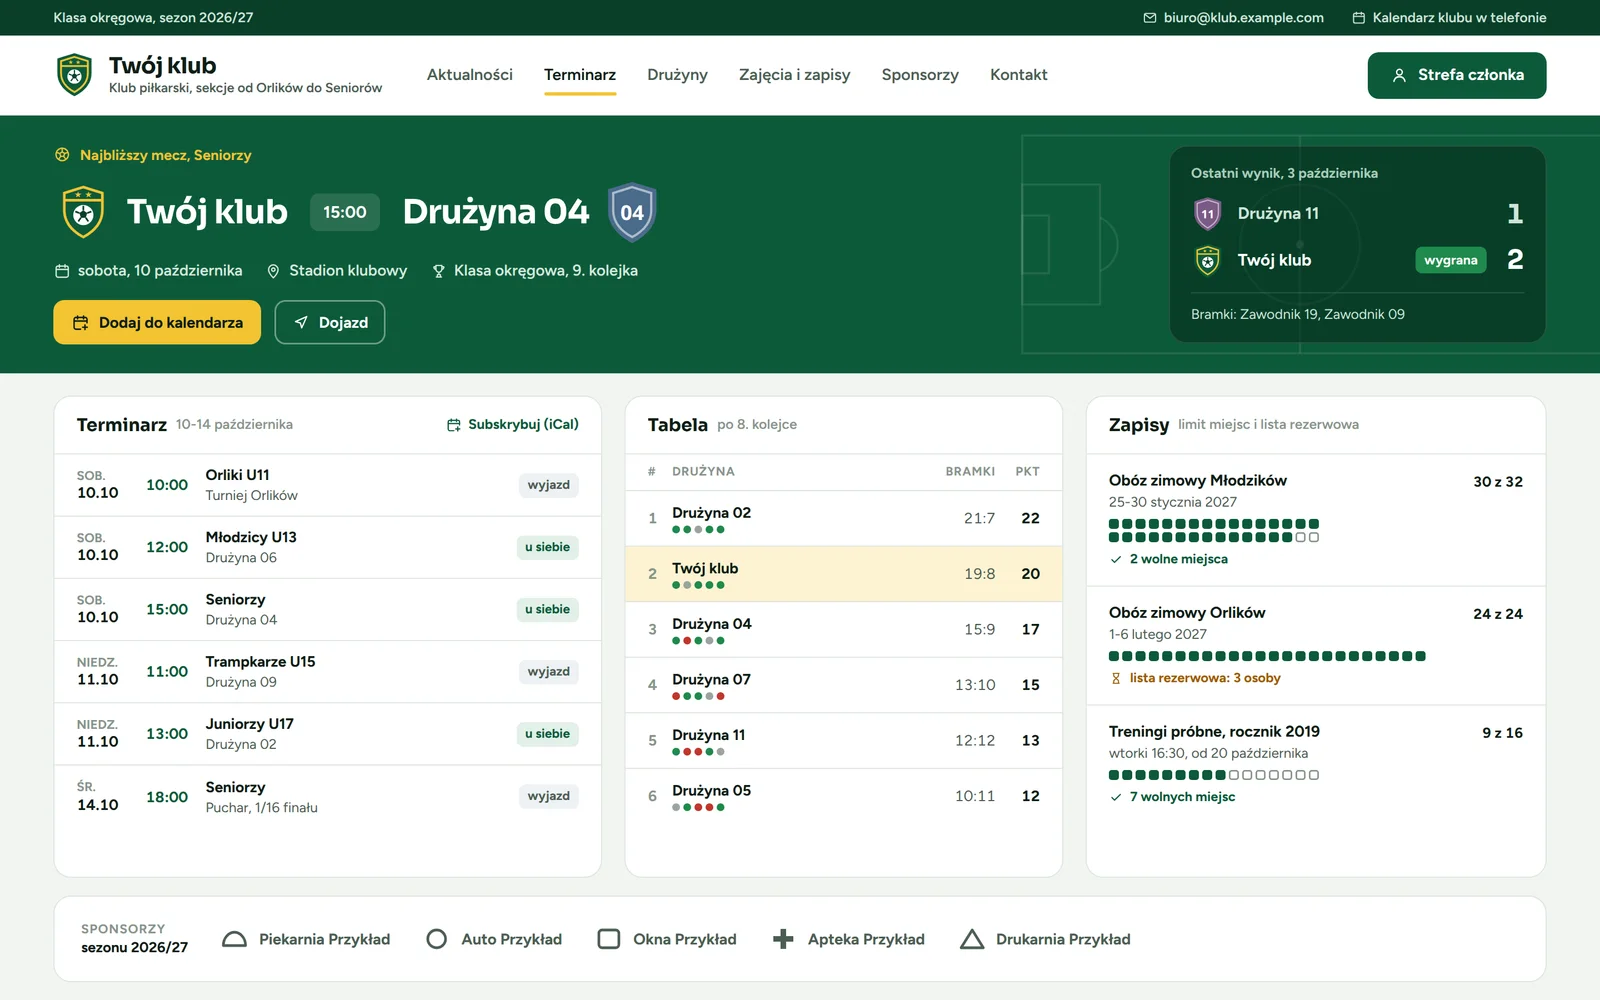Click form dots under Drużyna 02
Viewport: 1600px width, 1000px height.
pos(698,530)
